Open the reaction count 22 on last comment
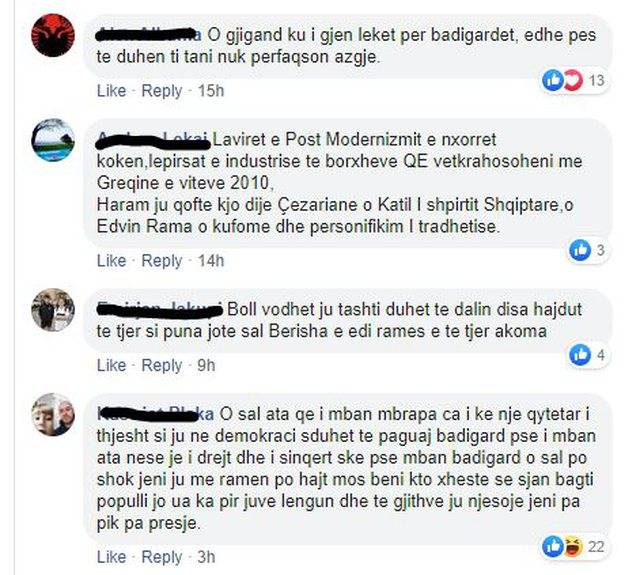 [596, 546]
